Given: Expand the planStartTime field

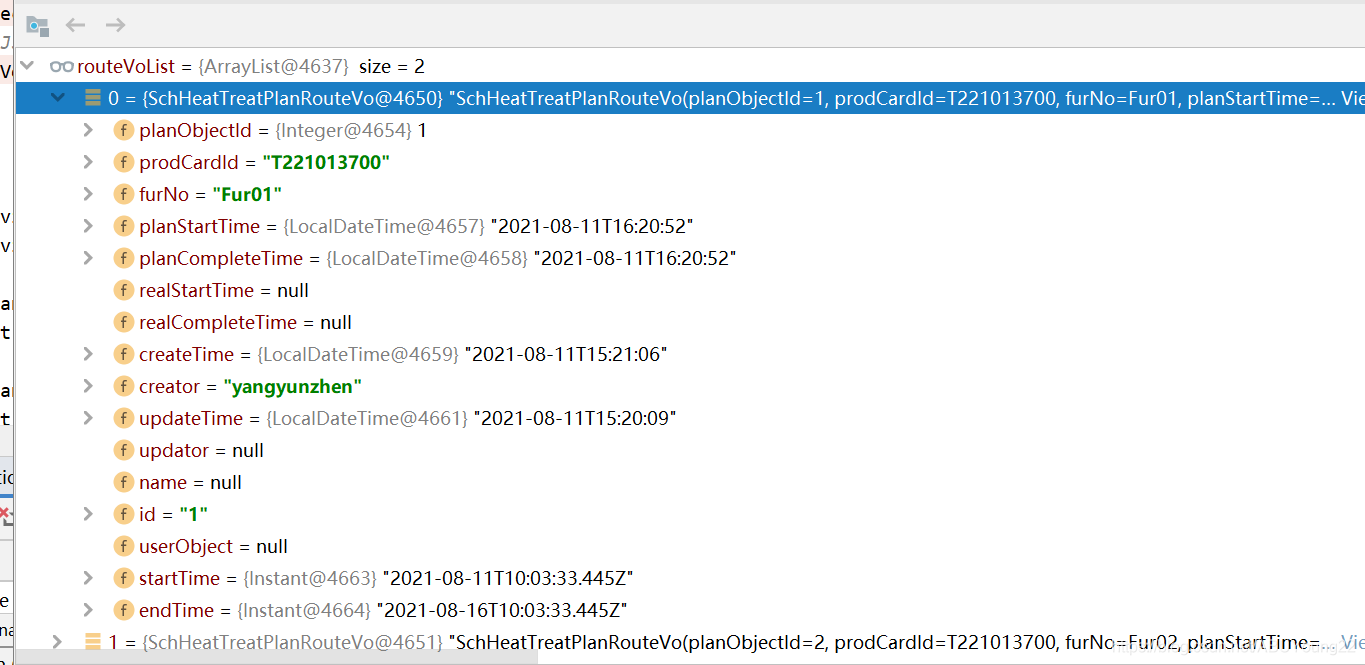Looking at the screenshot, I should click(88, 226).
